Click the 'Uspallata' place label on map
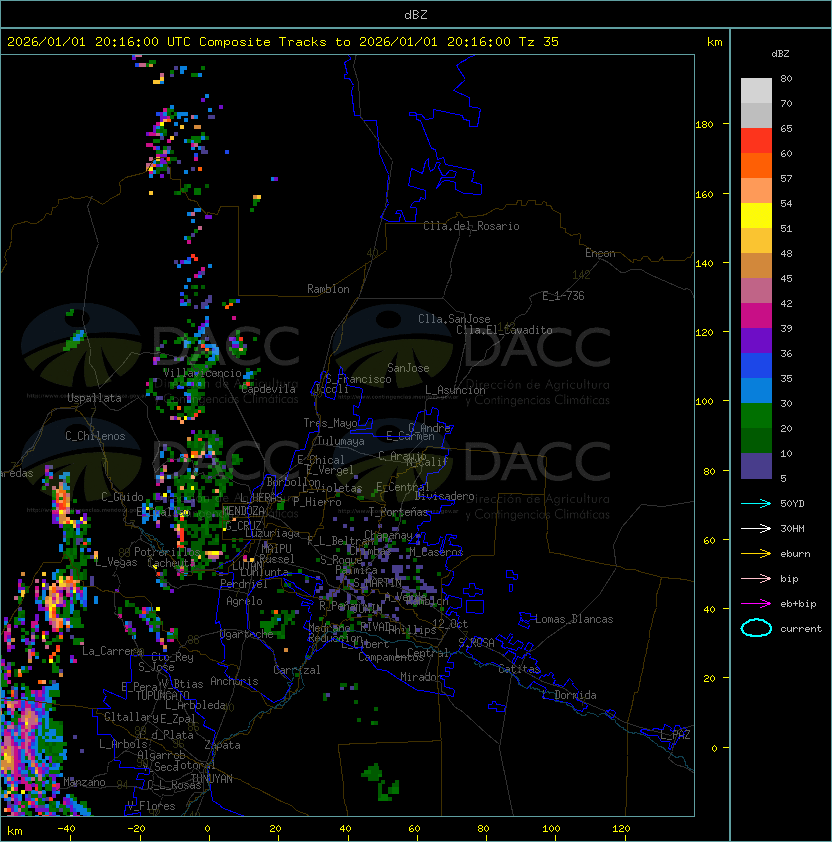The width and height of the screenshot is (832, 842). pos(94,398)
